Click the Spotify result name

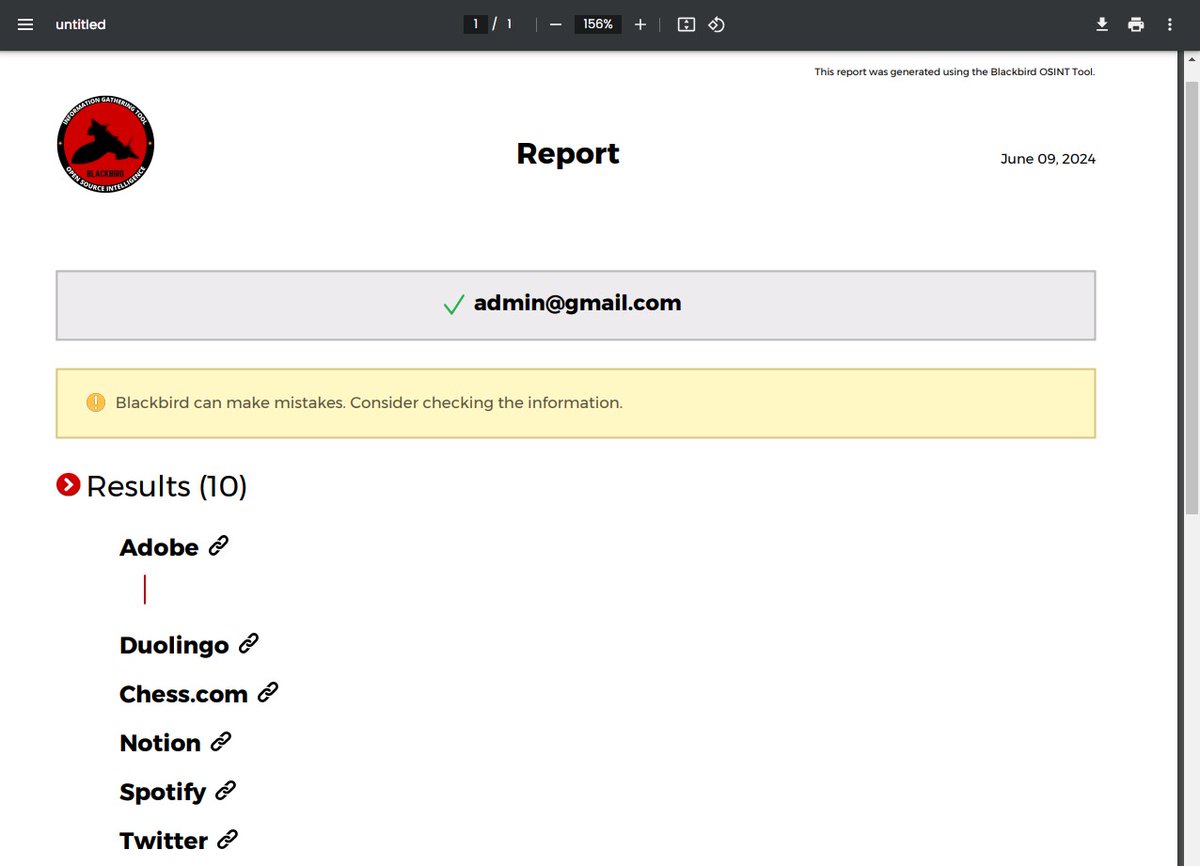point(163,792)
